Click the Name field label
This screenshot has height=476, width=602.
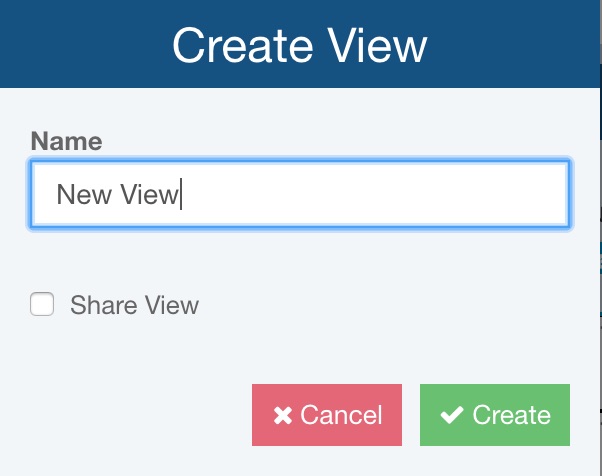coord(66,141)
